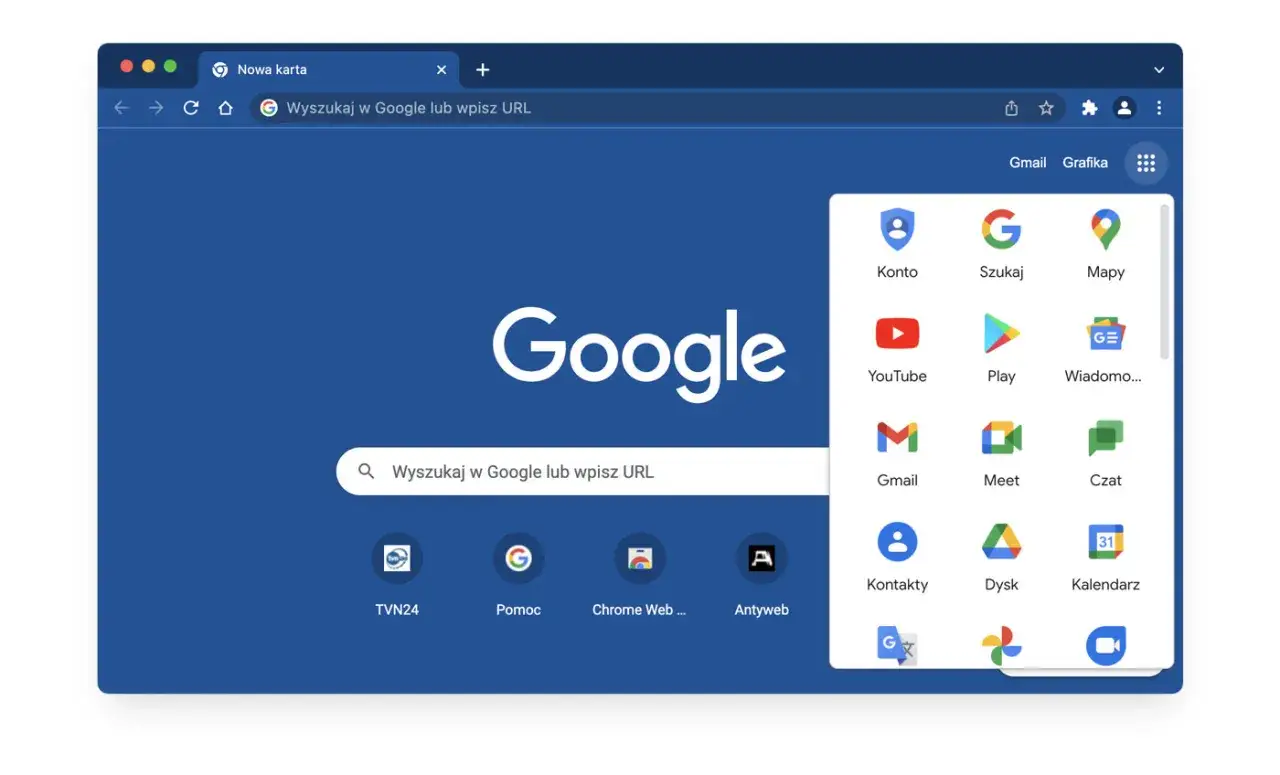Reload the current page
The width and height of the screenshot is (1280, 775).
tap(191, 108)
